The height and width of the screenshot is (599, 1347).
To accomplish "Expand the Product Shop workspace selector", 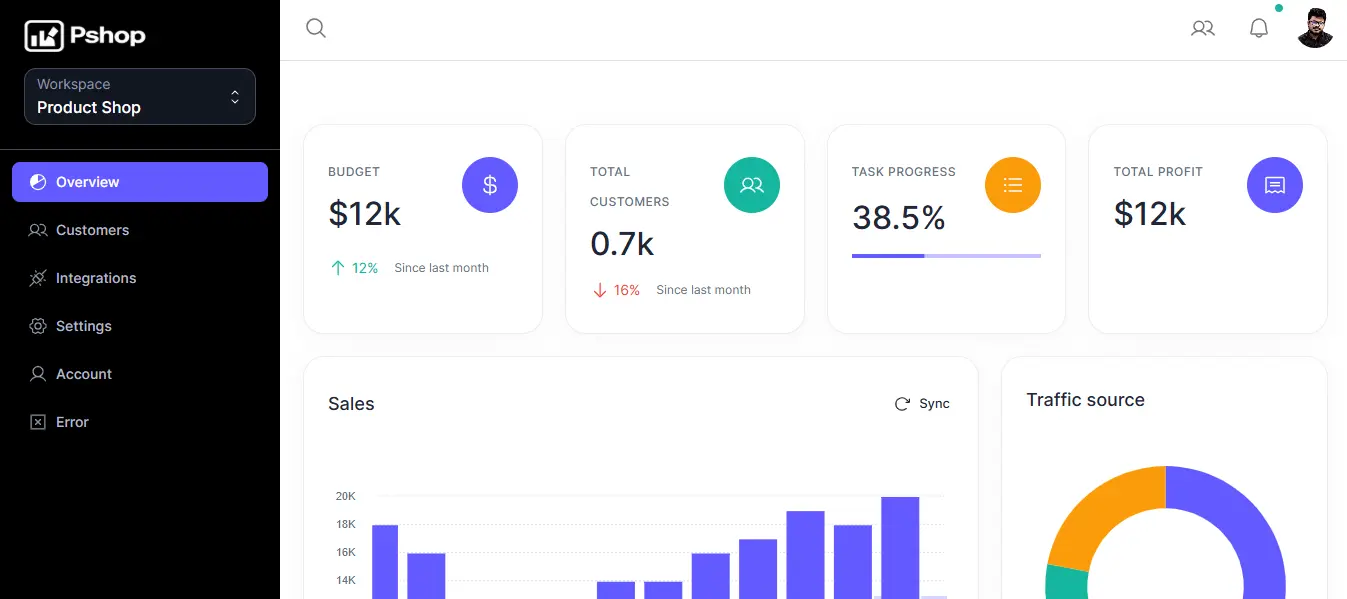I will (140, 97).
